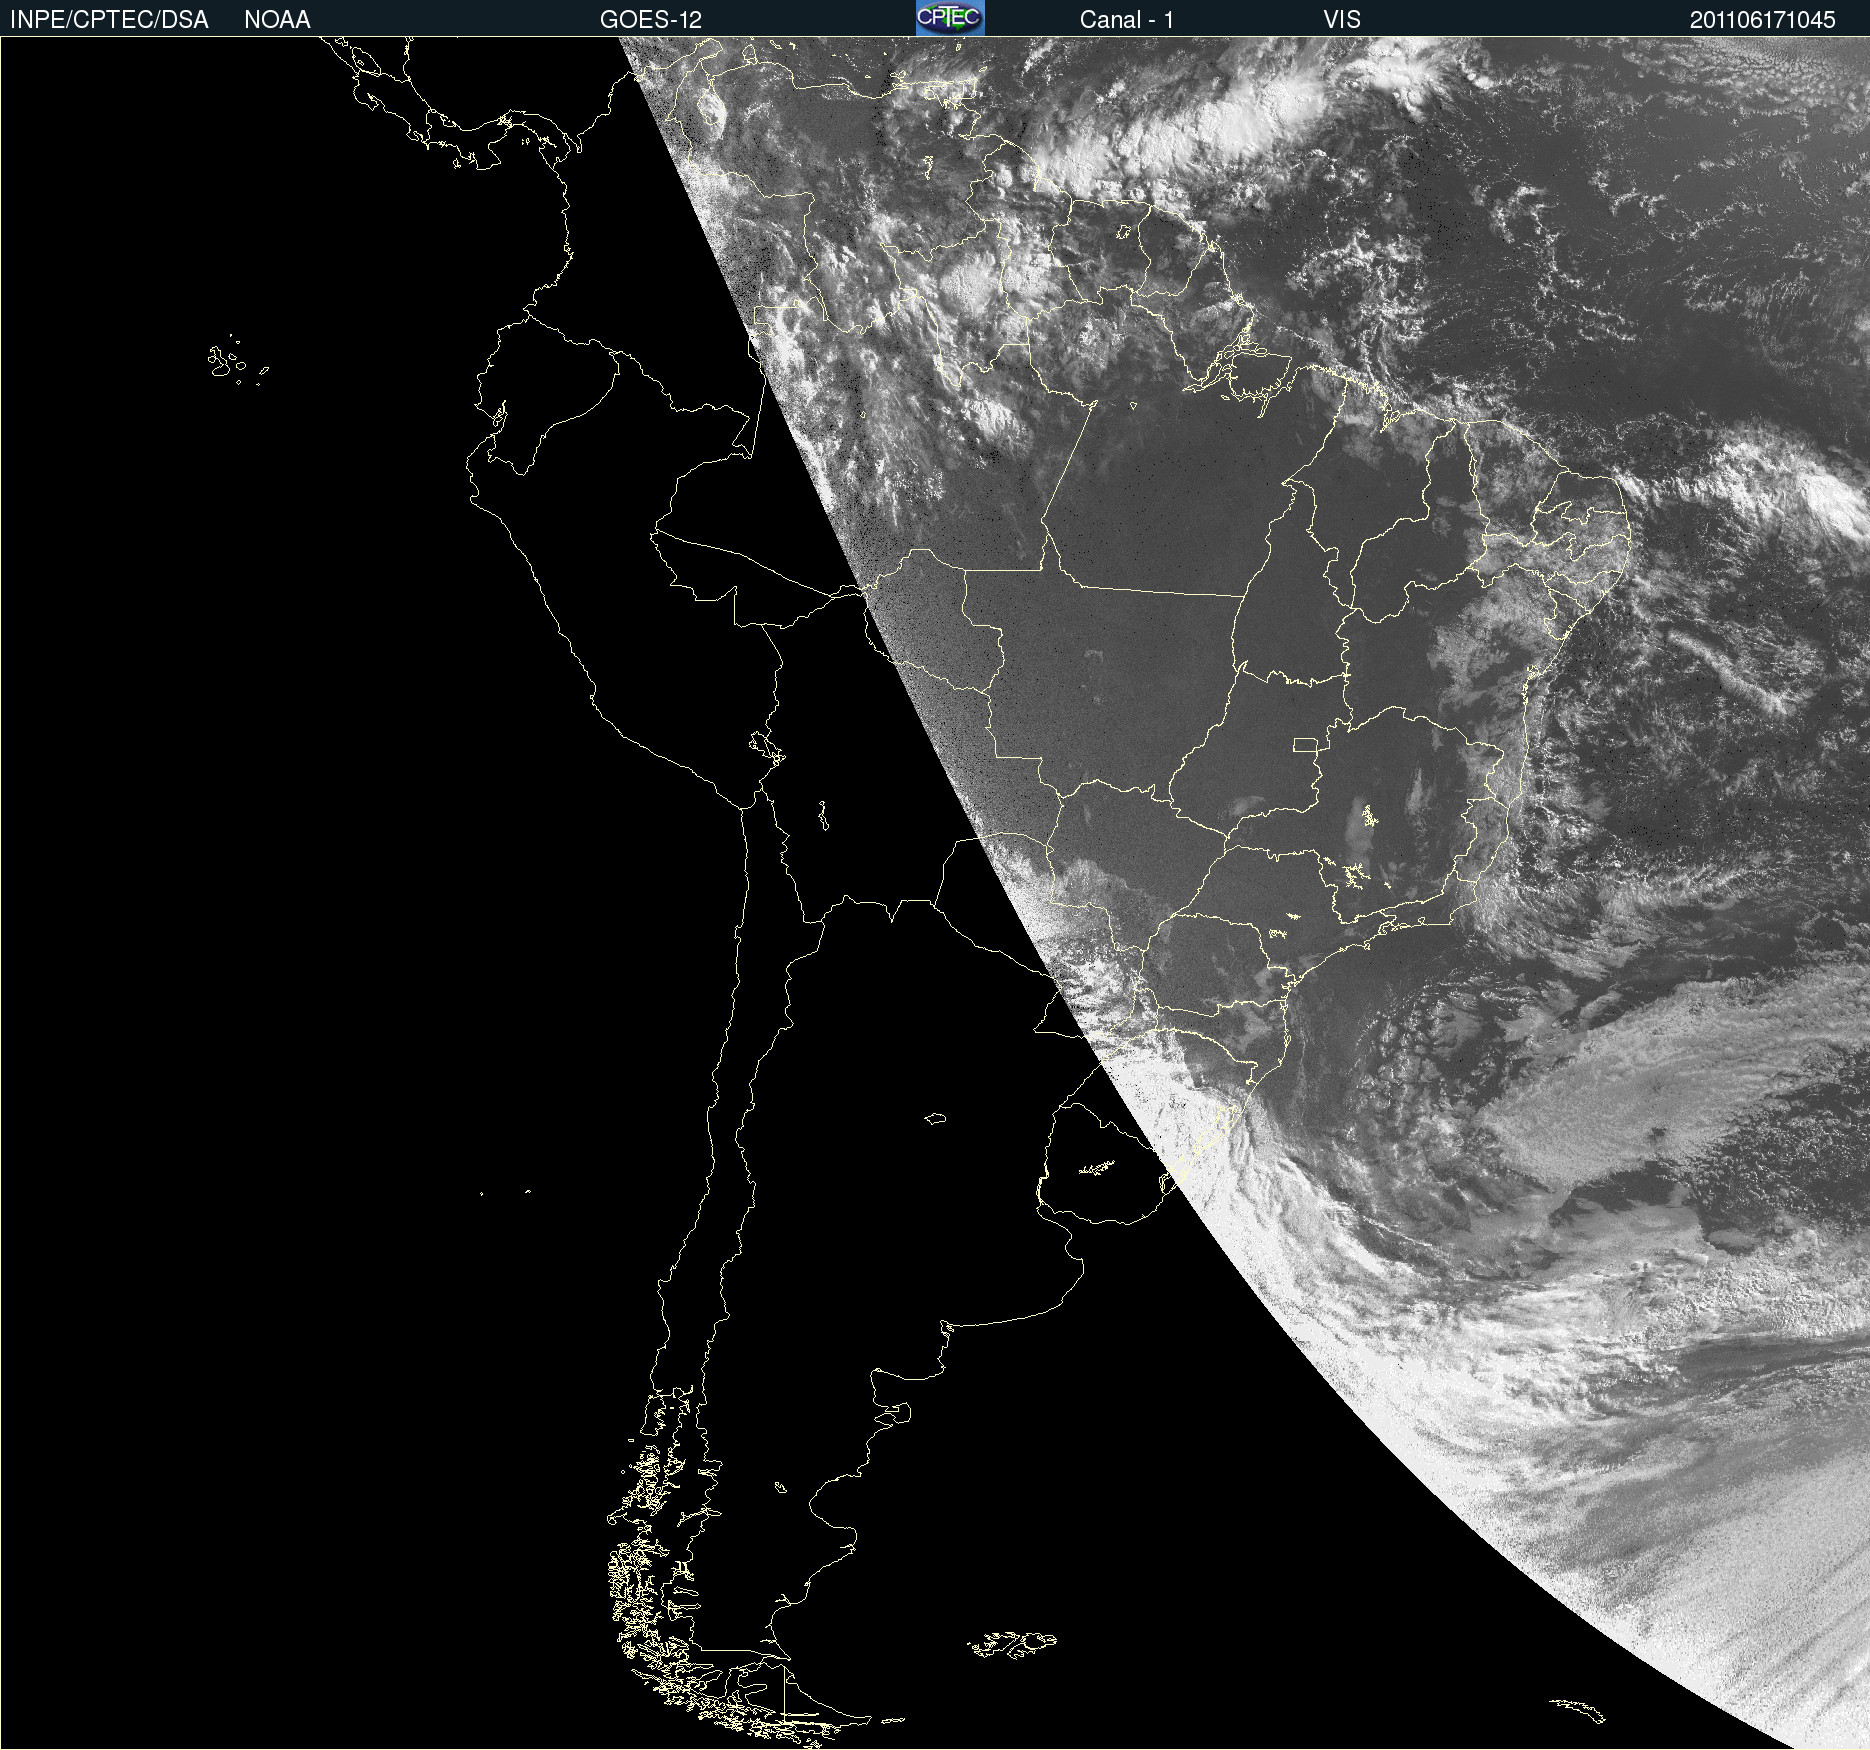Click the VIS channel label
This screenshot has width=1870, height=1750.
coord(1342,20)
